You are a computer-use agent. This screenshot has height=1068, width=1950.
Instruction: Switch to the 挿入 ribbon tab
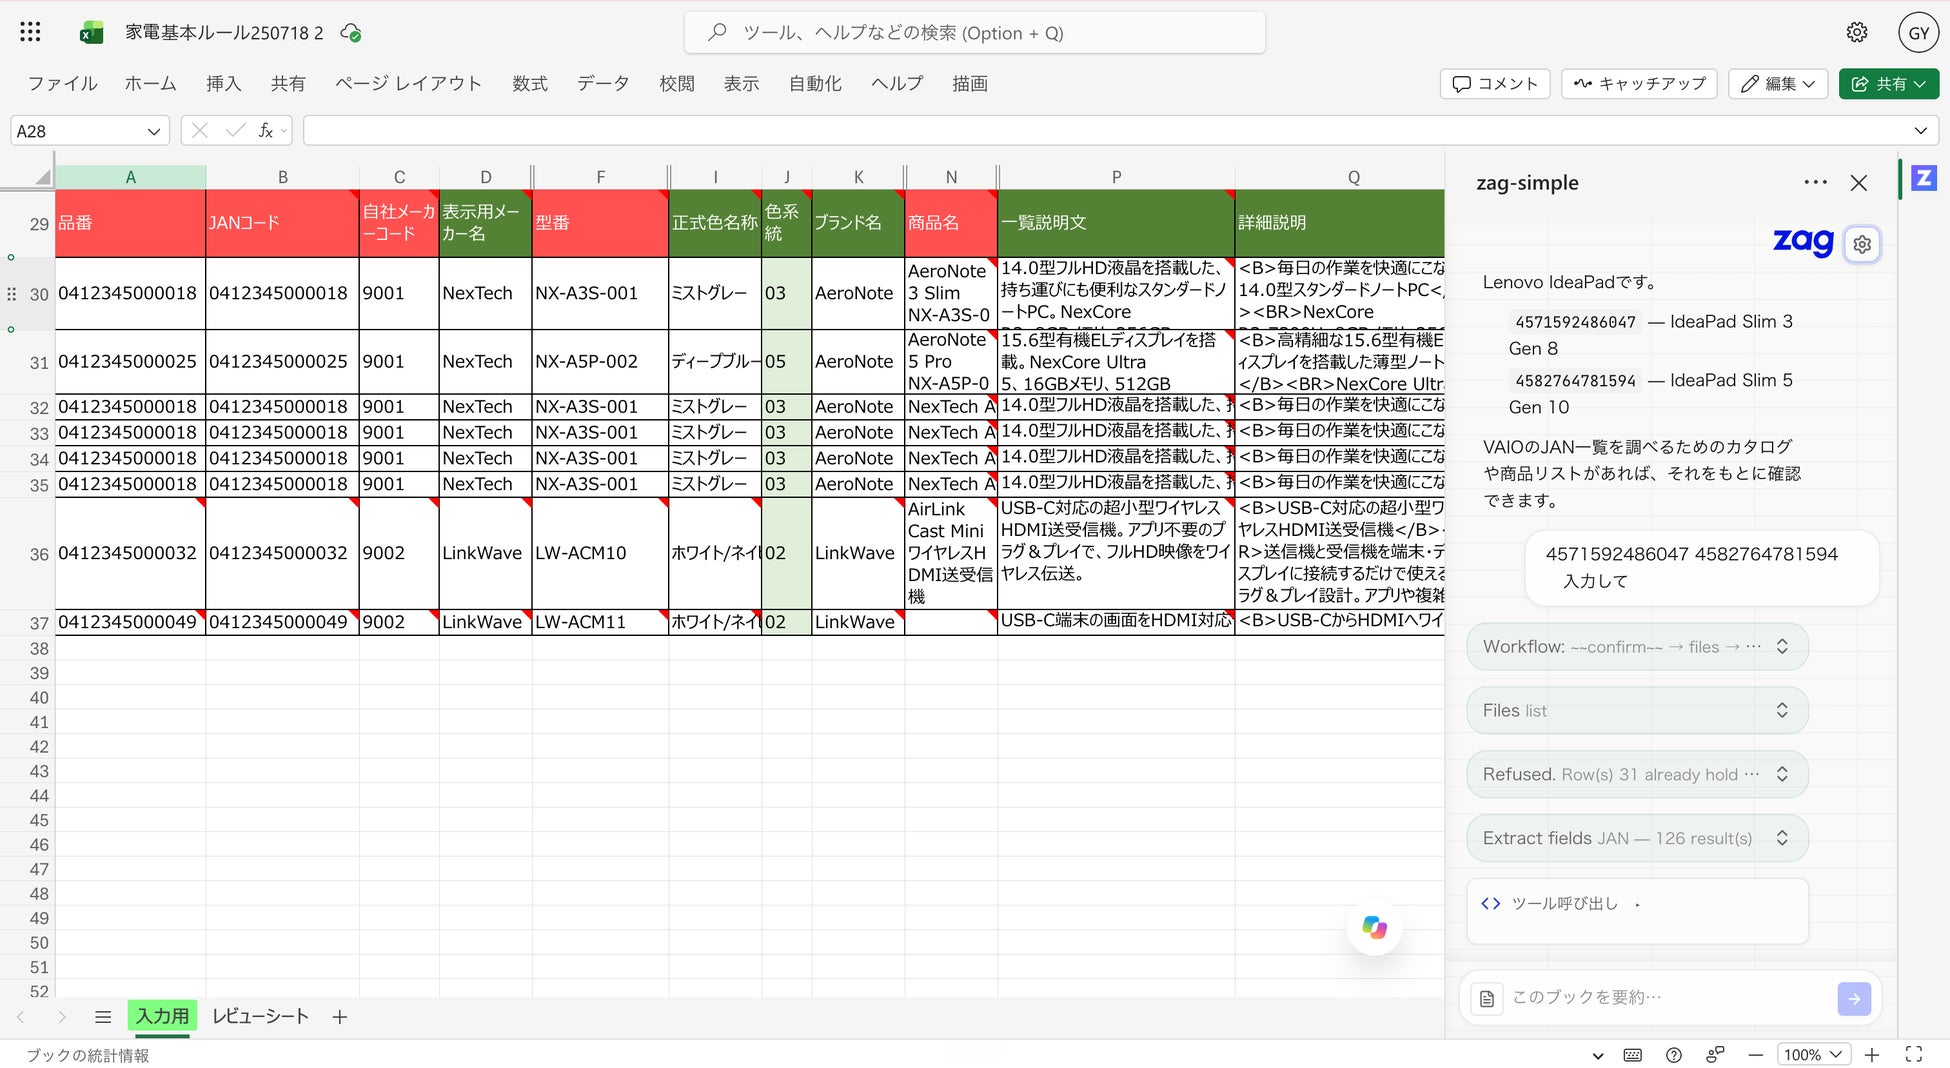[223, 84]
